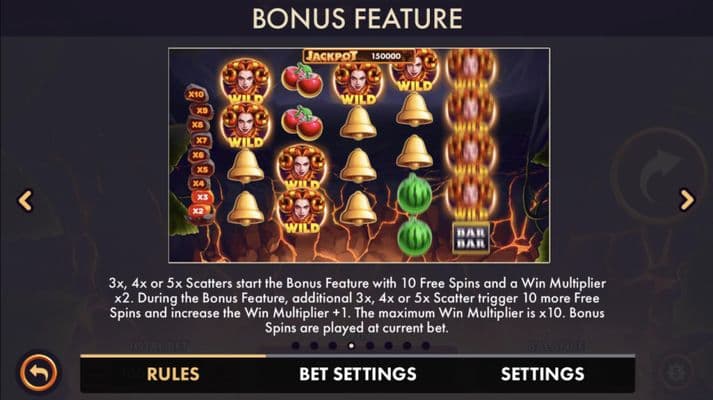Switch to the Bet Settings tab
Viewport: 713px width, 400px height.
pos(357,374)
